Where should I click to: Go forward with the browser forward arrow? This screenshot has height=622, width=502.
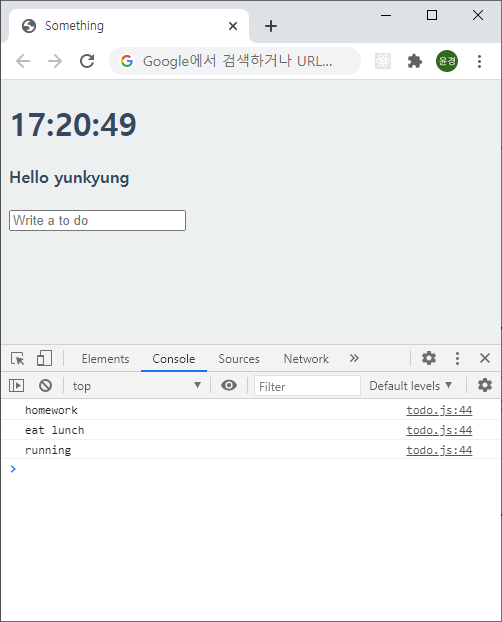(x=55, y=61)
